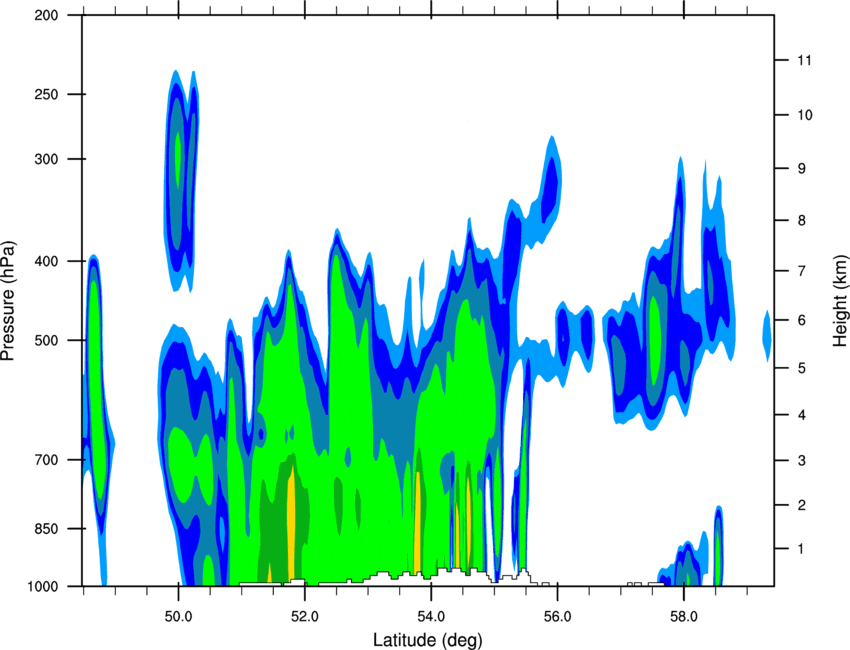Click the 58.0 latitude tick label
Image resolution: width=850 pixels, height=650 pixels.
684,617
